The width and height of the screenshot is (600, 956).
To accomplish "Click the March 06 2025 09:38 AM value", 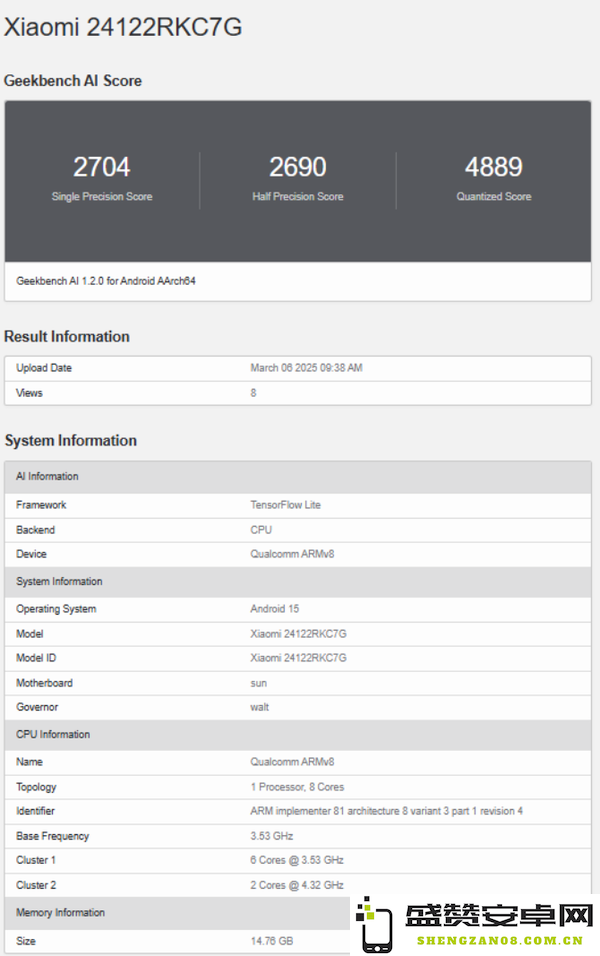I will click(306, 368).
